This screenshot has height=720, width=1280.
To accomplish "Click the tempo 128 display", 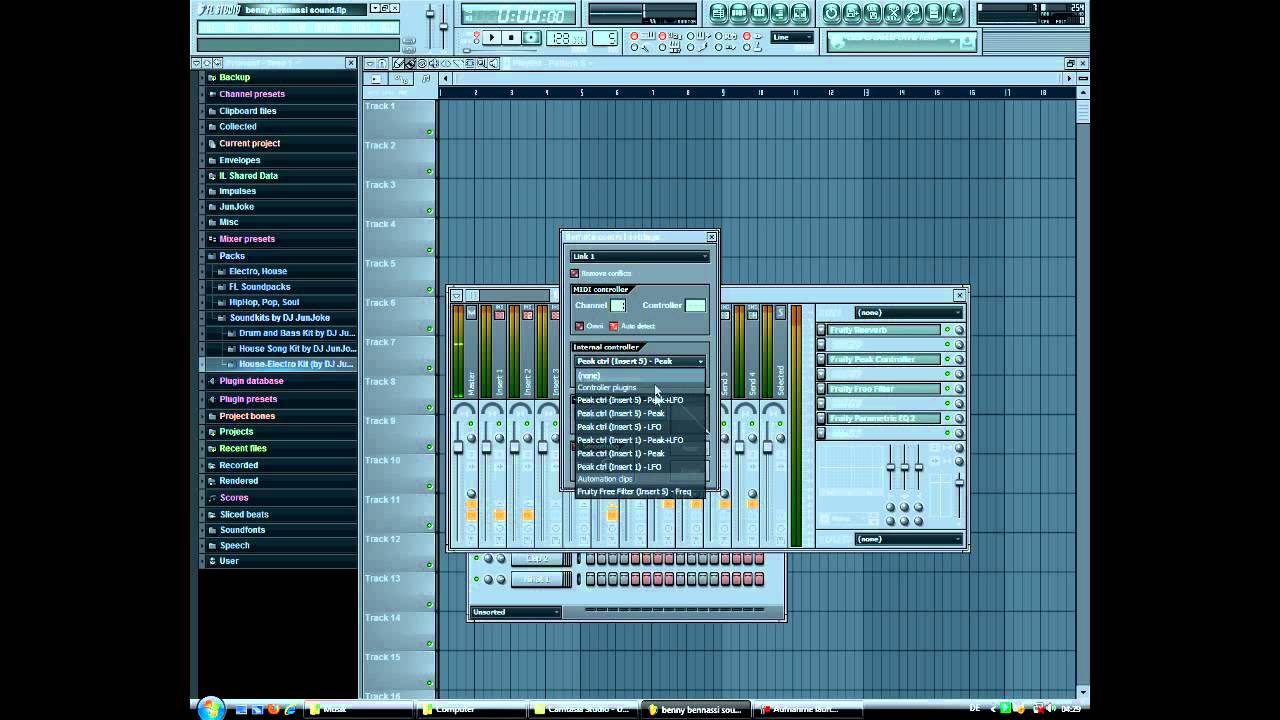I will coord(567,38).
